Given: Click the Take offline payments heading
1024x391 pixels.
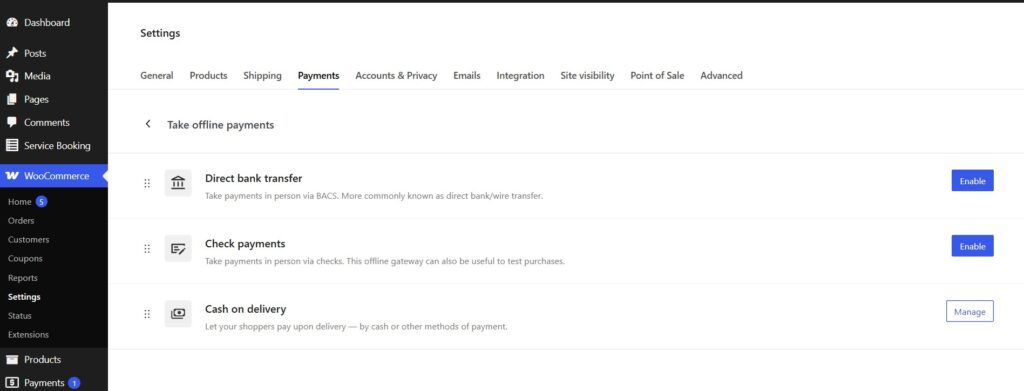Looking at the screenshot, I should tap(221, 125).
